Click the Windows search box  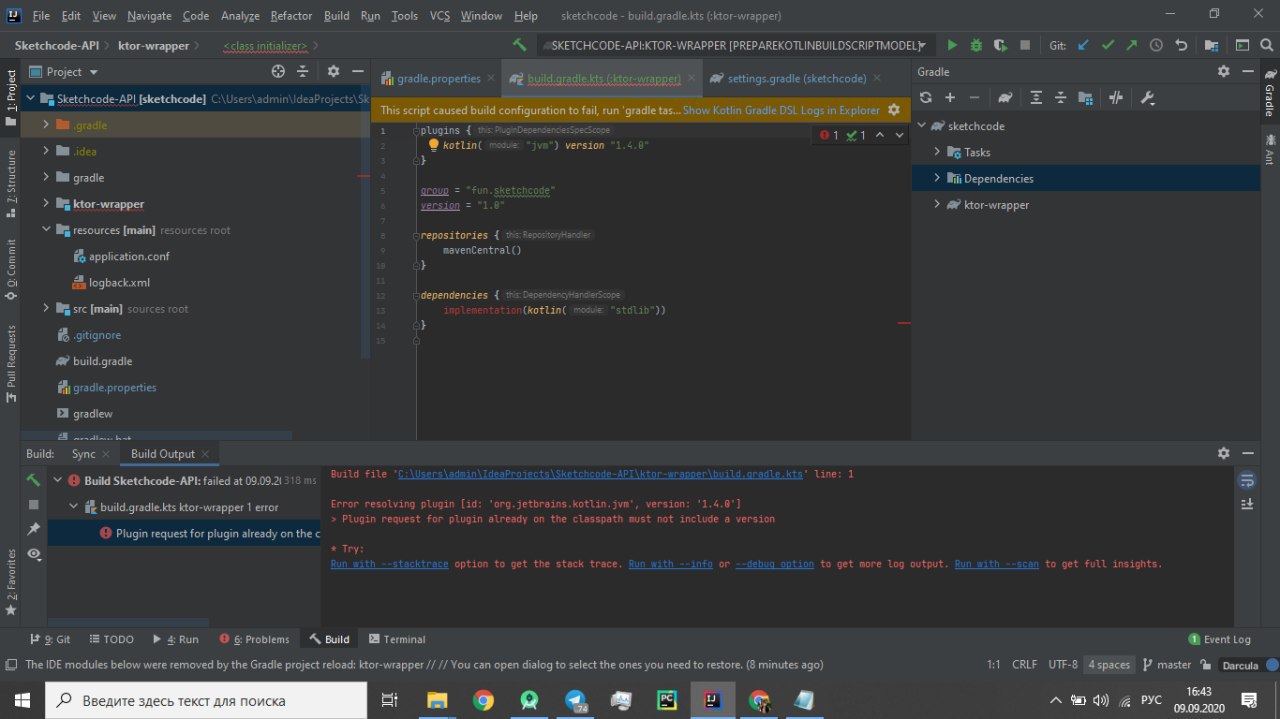(x=207, y=700)
